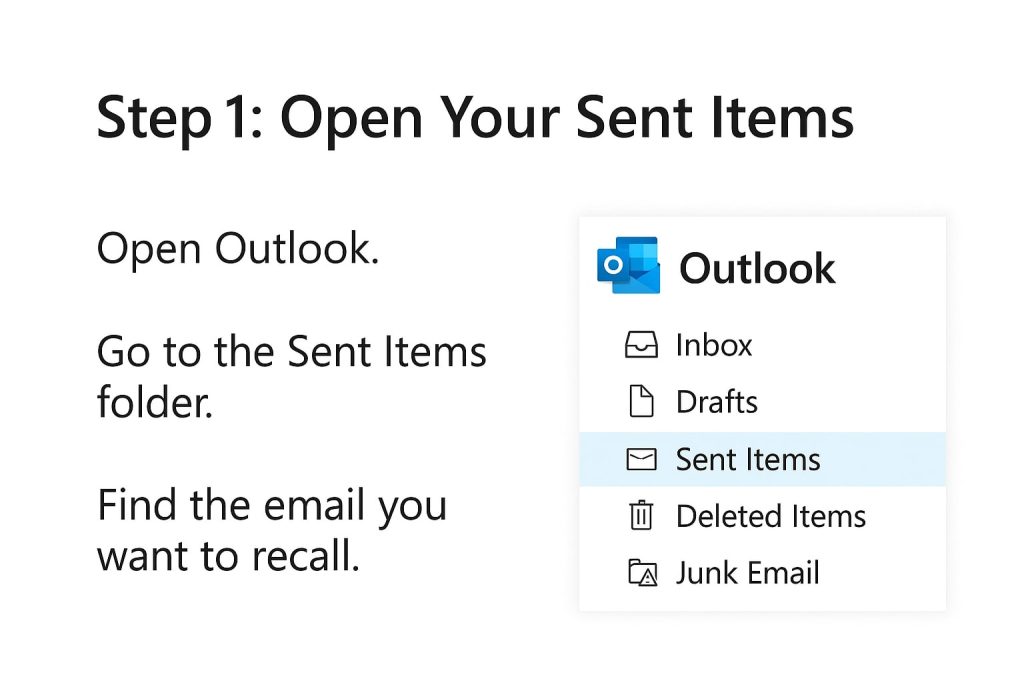Click the "Open Outlook." instruction text
Image resolution: width=1024 pixels, height=683 pixels.
click(238, 249)
